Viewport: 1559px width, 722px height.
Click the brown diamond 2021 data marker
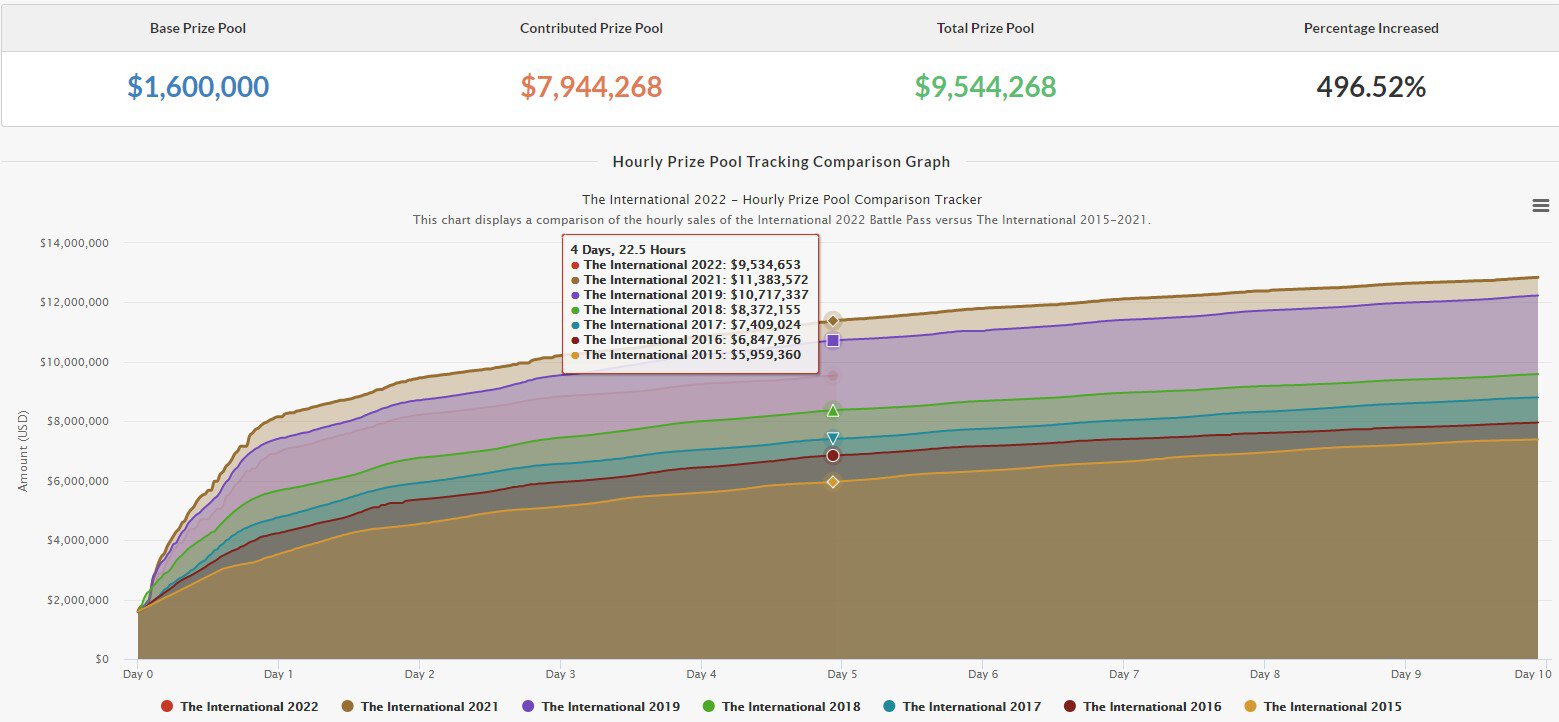coord(833,320)
